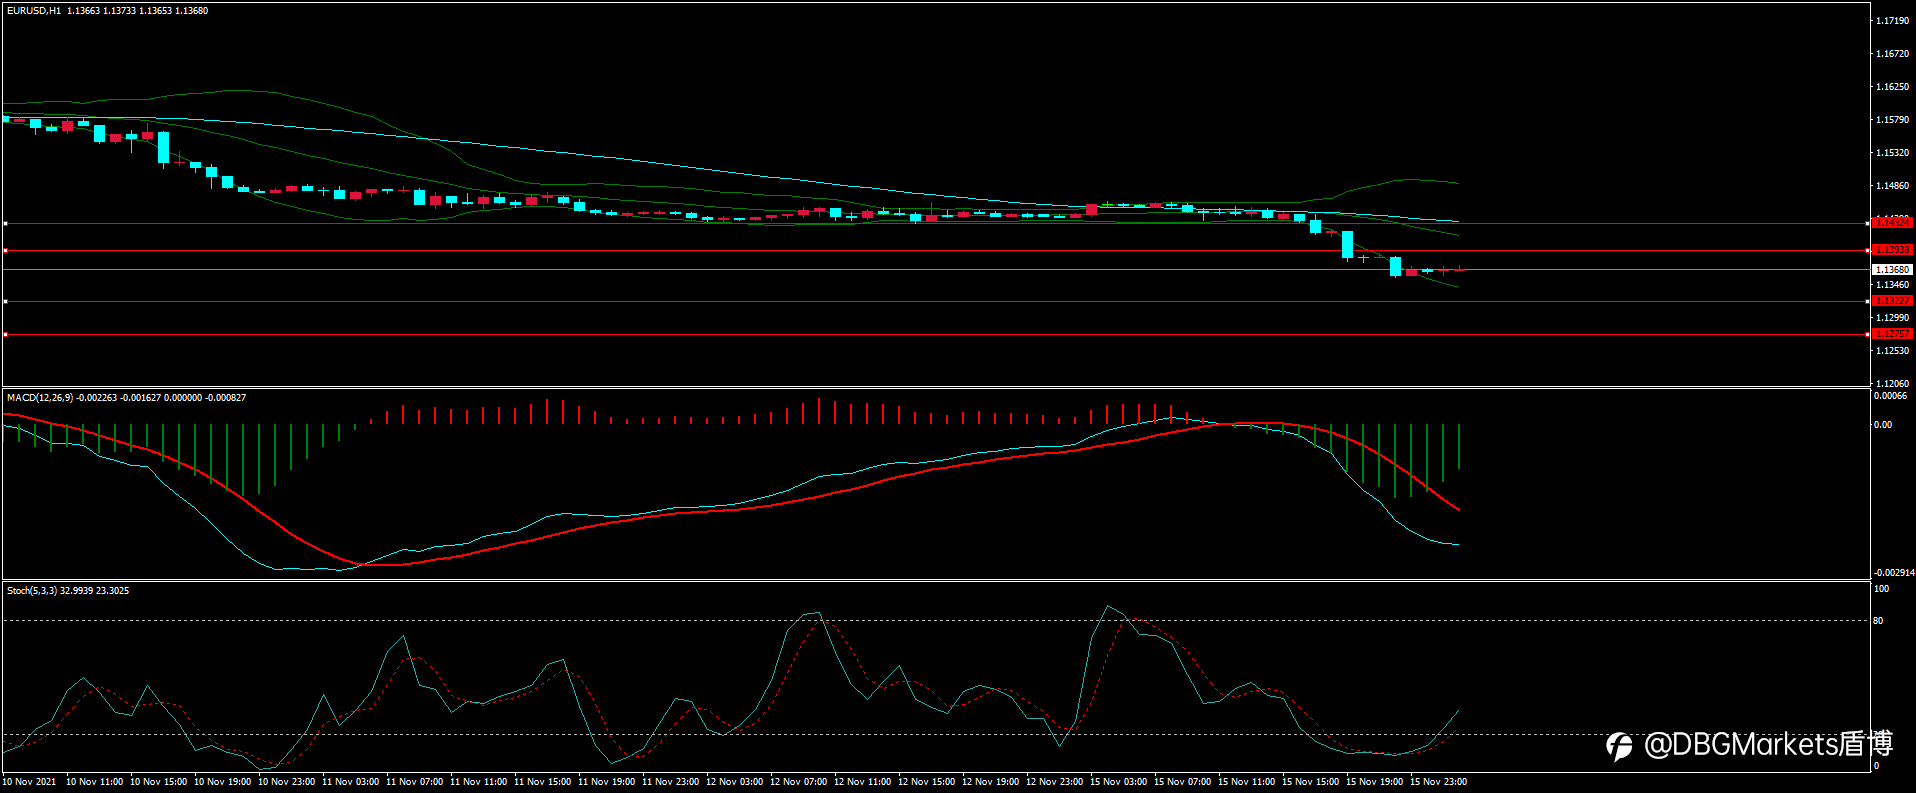Click the 1.13460 price scale value
Screen dimensions: 1916x793
point(1892,285)
